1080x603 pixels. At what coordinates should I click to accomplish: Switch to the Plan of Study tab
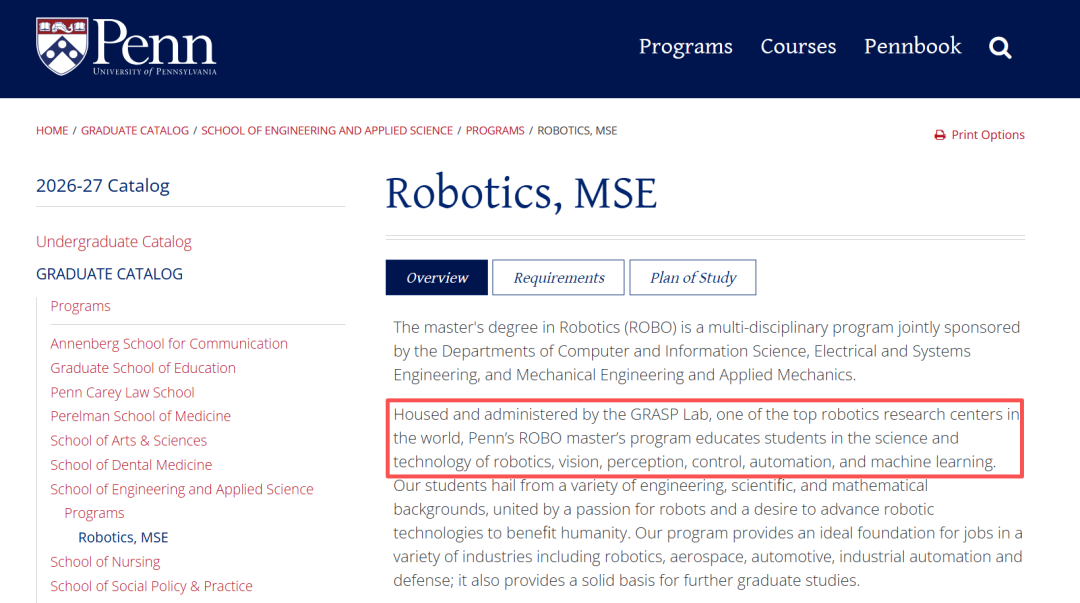(693, 278)
